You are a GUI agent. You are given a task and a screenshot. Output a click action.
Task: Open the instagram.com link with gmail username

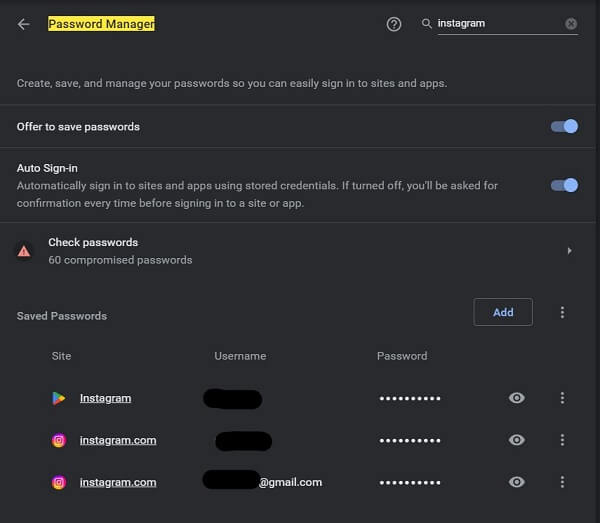click(118, 482)
